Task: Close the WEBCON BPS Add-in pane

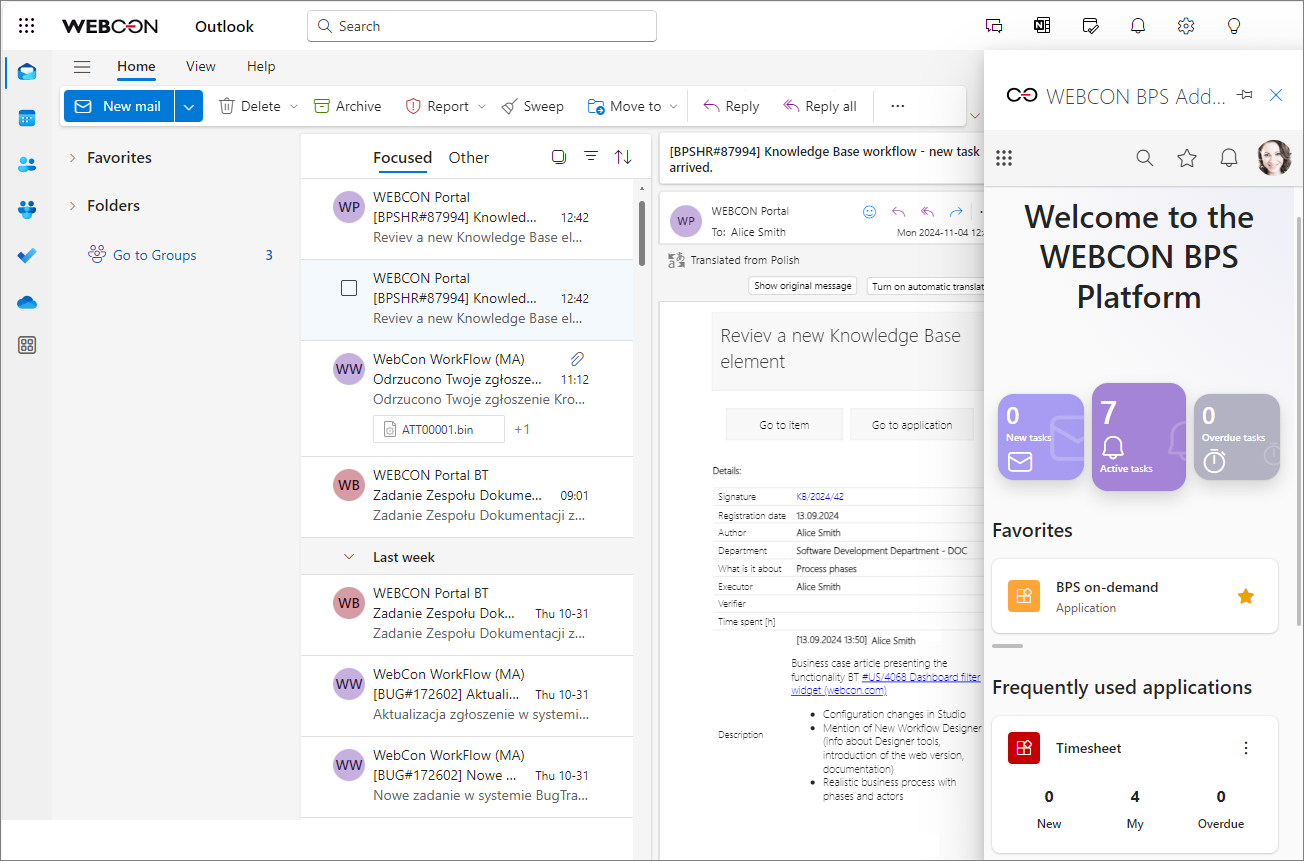Action: coord(1276,95)
